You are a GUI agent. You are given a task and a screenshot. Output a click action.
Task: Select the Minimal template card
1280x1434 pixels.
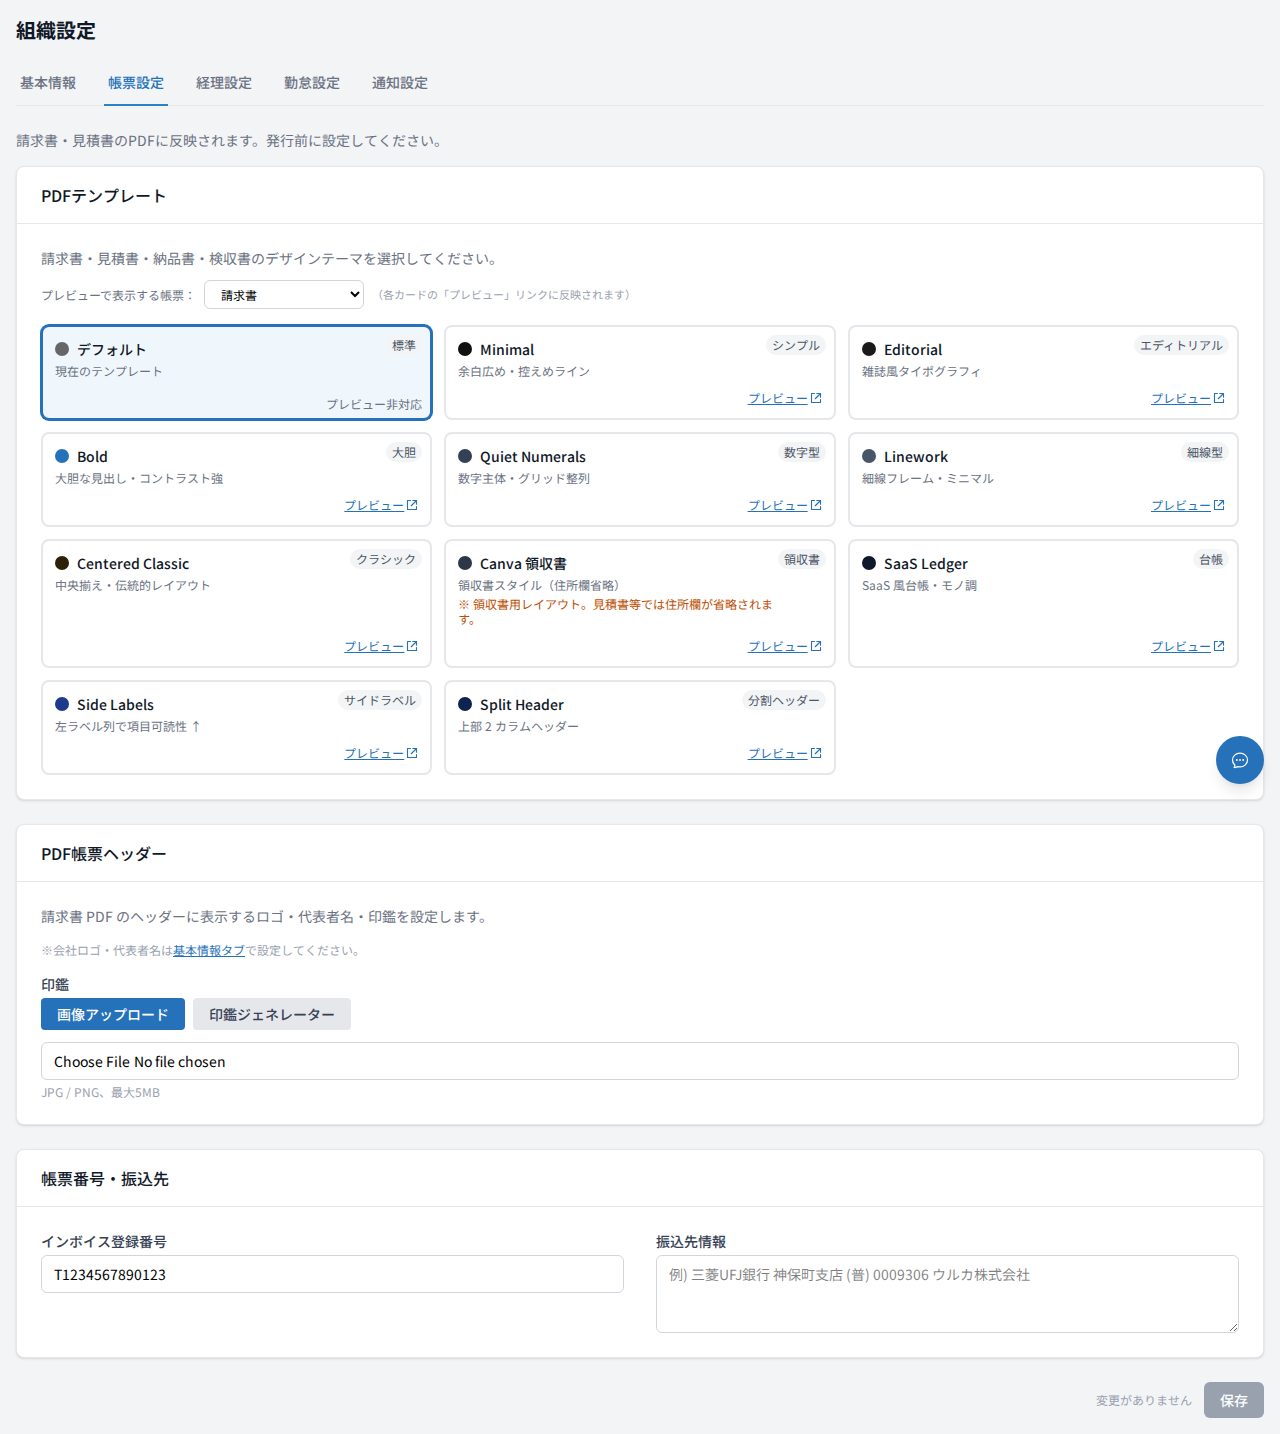pos(640,372)
